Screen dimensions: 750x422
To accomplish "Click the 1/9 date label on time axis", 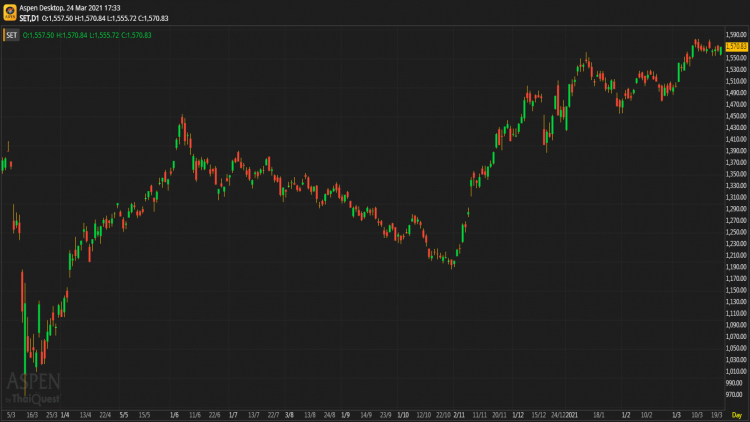I will (345, 415).
